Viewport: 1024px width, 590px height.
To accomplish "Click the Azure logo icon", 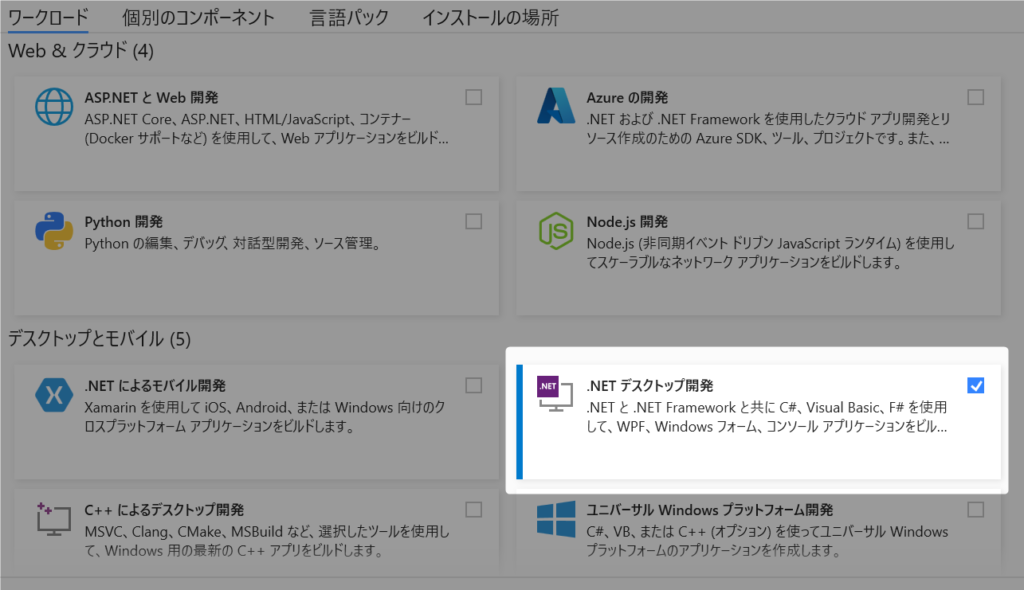I will 556,106.
